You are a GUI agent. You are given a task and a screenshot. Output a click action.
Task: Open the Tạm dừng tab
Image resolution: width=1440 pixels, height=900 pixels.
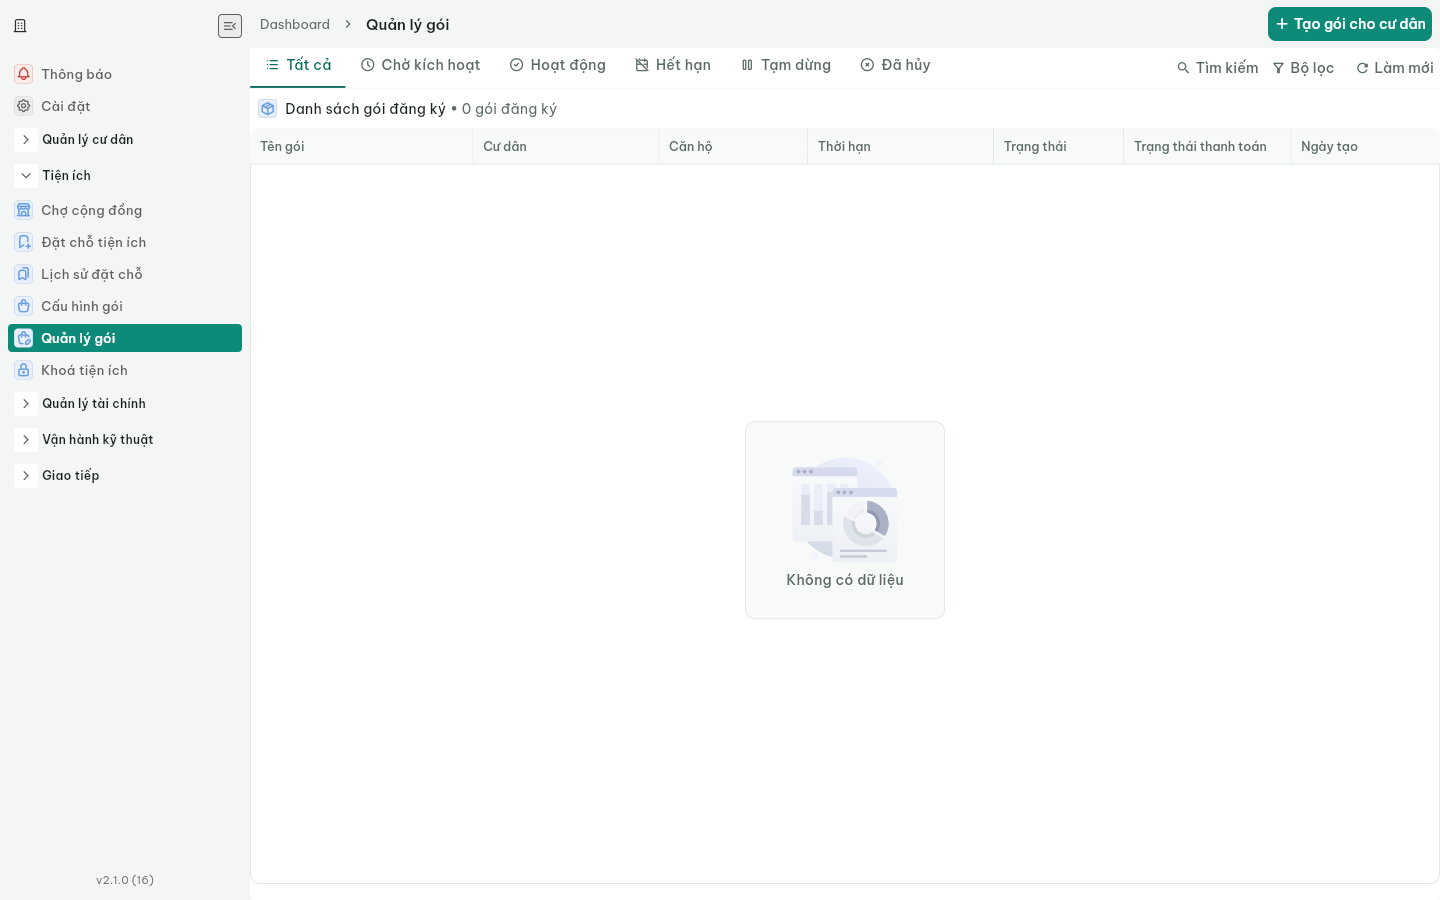(x=786, y=65)
